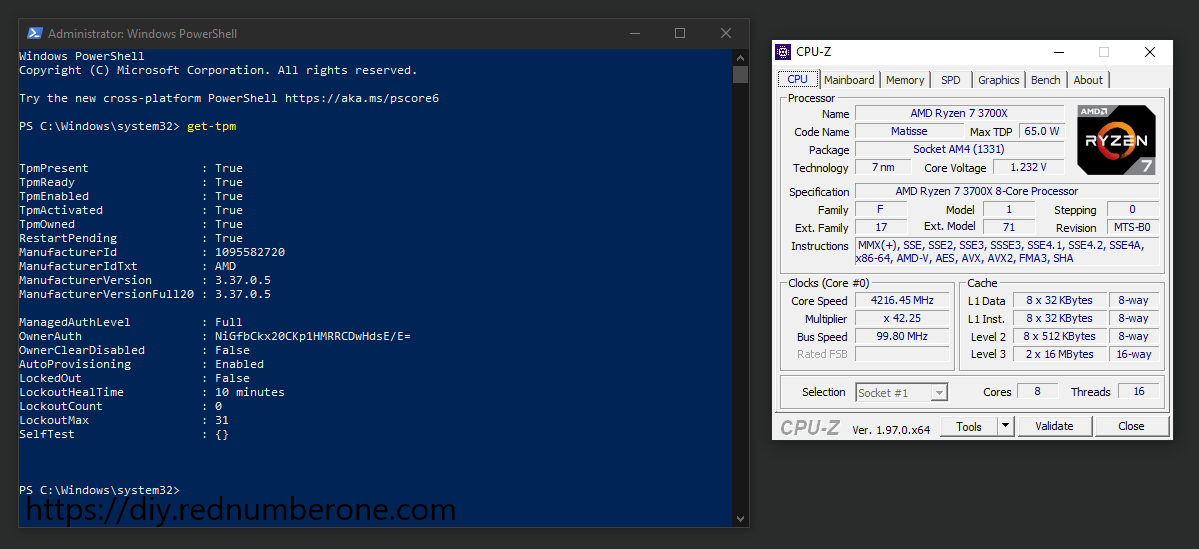1199x549 pixels.
Task: Click the ManufacturerIdTxt AMD line
Action: tap(128, 266)
